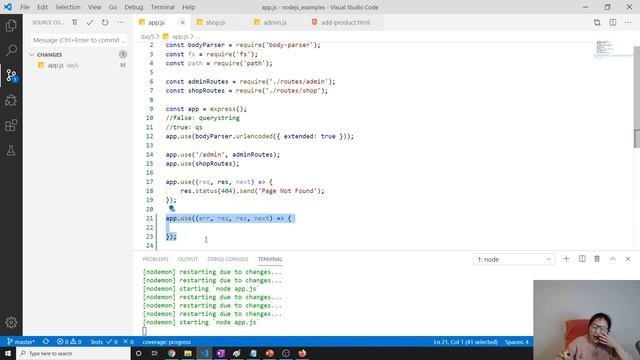Screen dimensions: 640x360
Task: Open Source Control more actions ellipsis
Action: click(x=120, y=22)
